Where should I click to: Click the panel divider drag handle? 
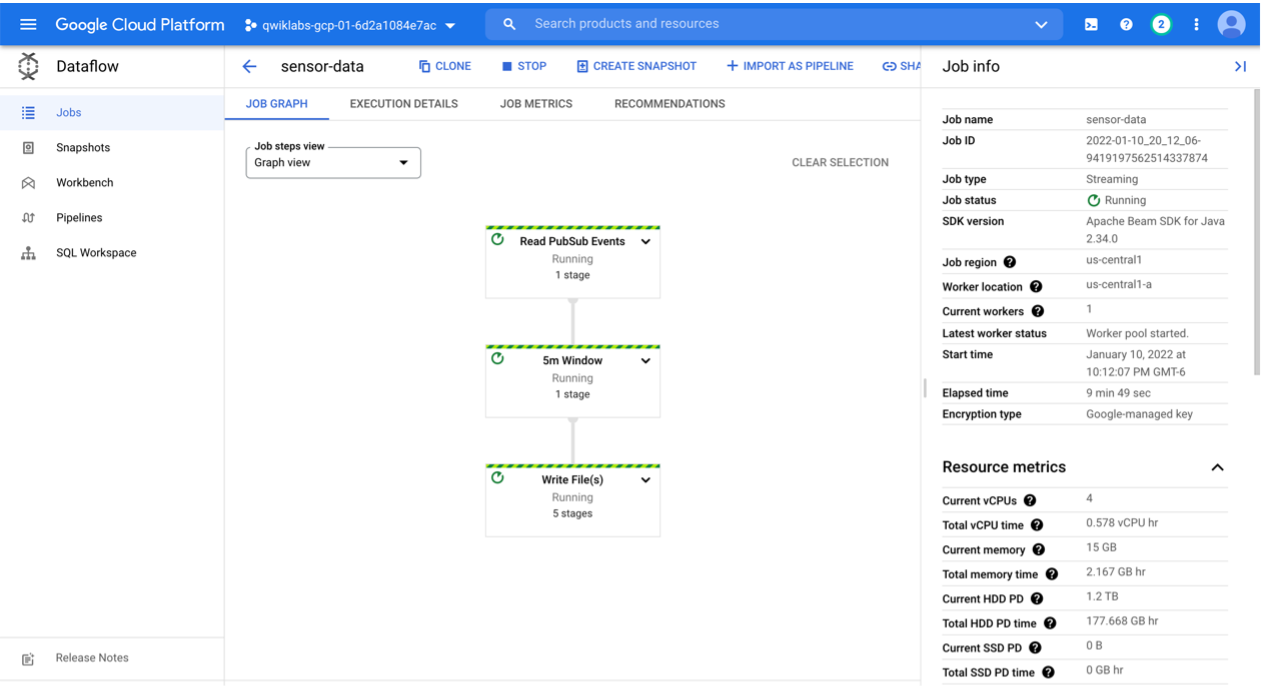click(x=925, y=388)
